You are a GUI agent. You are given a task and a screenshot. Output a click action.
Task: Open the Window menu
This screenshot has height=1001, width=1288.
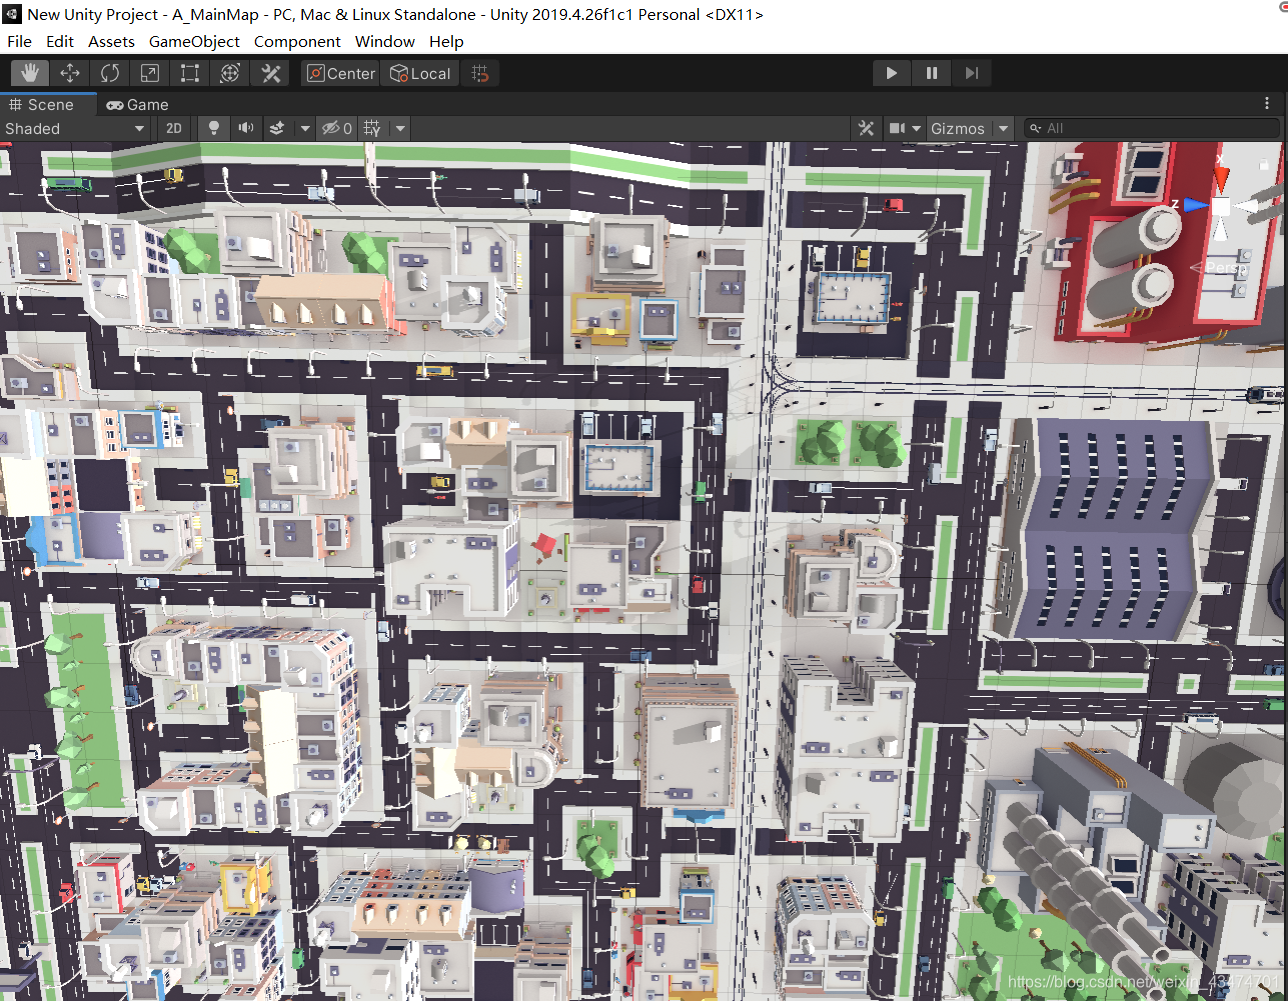(x=385, y=41)
